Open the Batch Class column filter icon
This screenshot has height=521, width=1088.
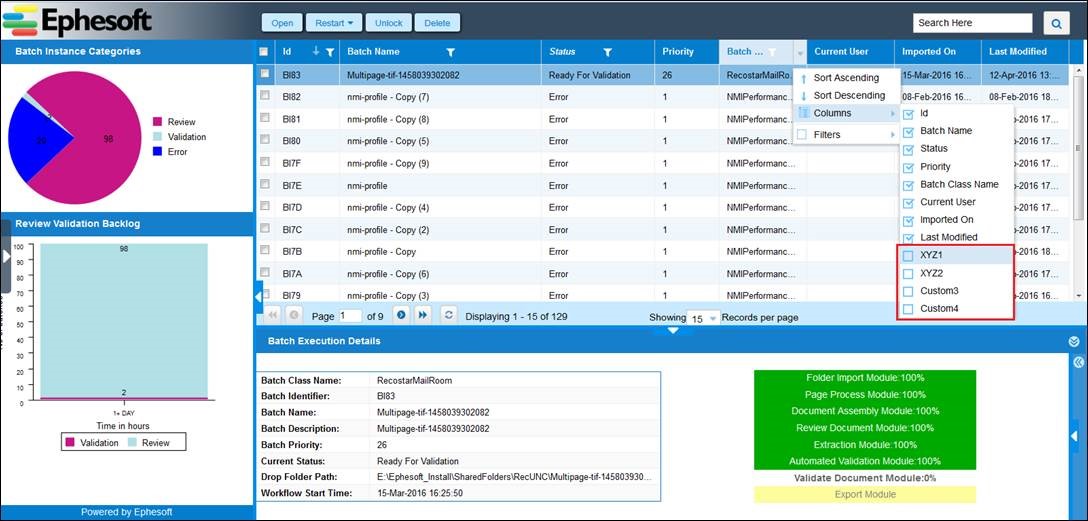[x=772, y=51]
